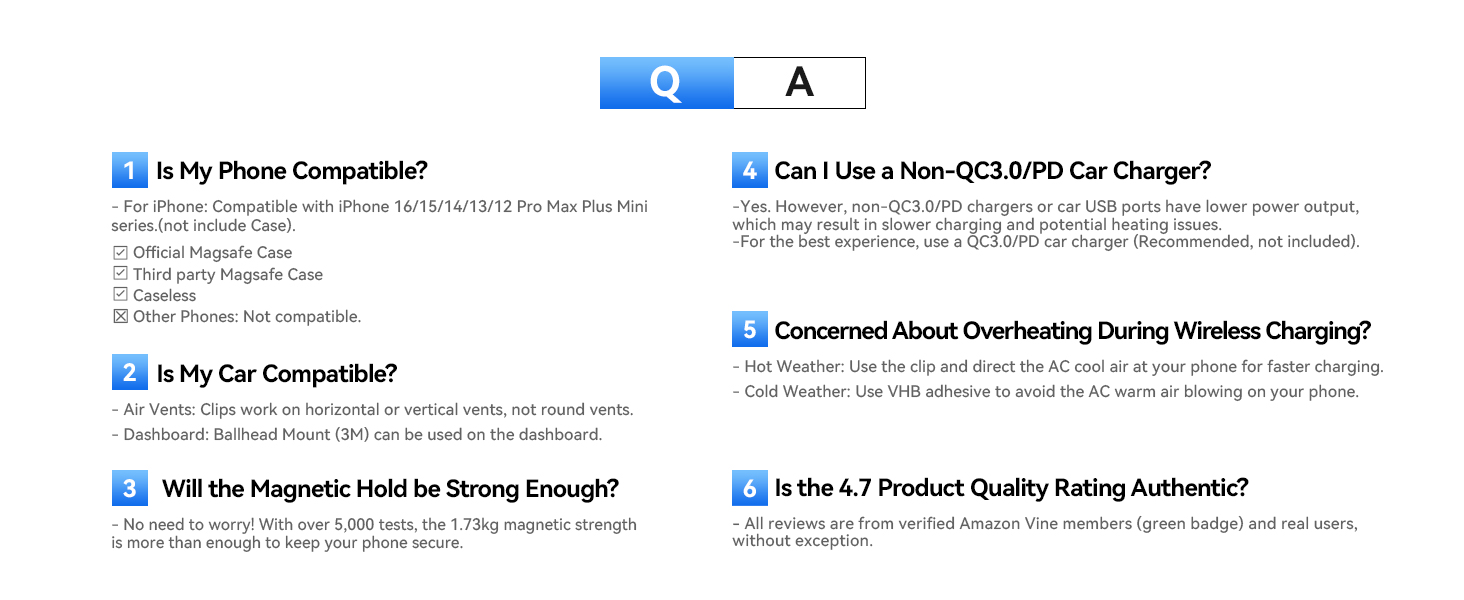
Task: Click the blue number 3 badge
Action: coord(129,488)
